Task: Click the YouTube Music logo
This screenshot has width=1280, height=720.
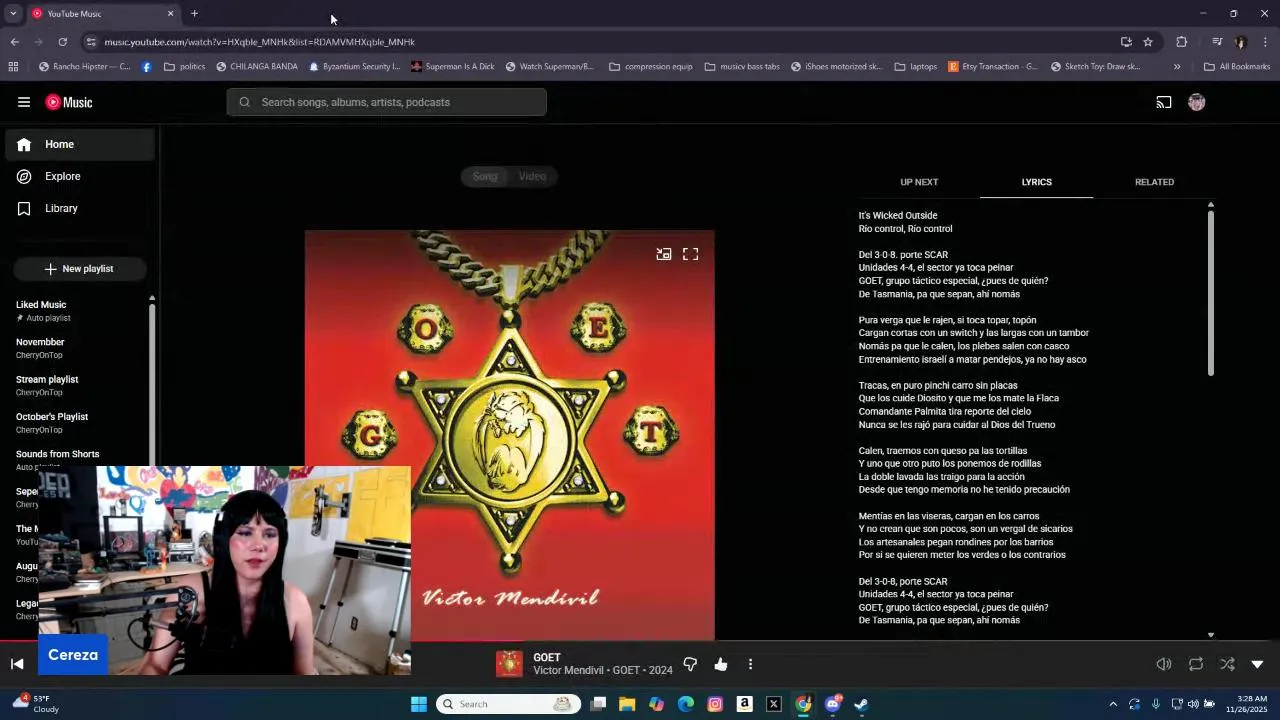Action: [x=69, y=102]
